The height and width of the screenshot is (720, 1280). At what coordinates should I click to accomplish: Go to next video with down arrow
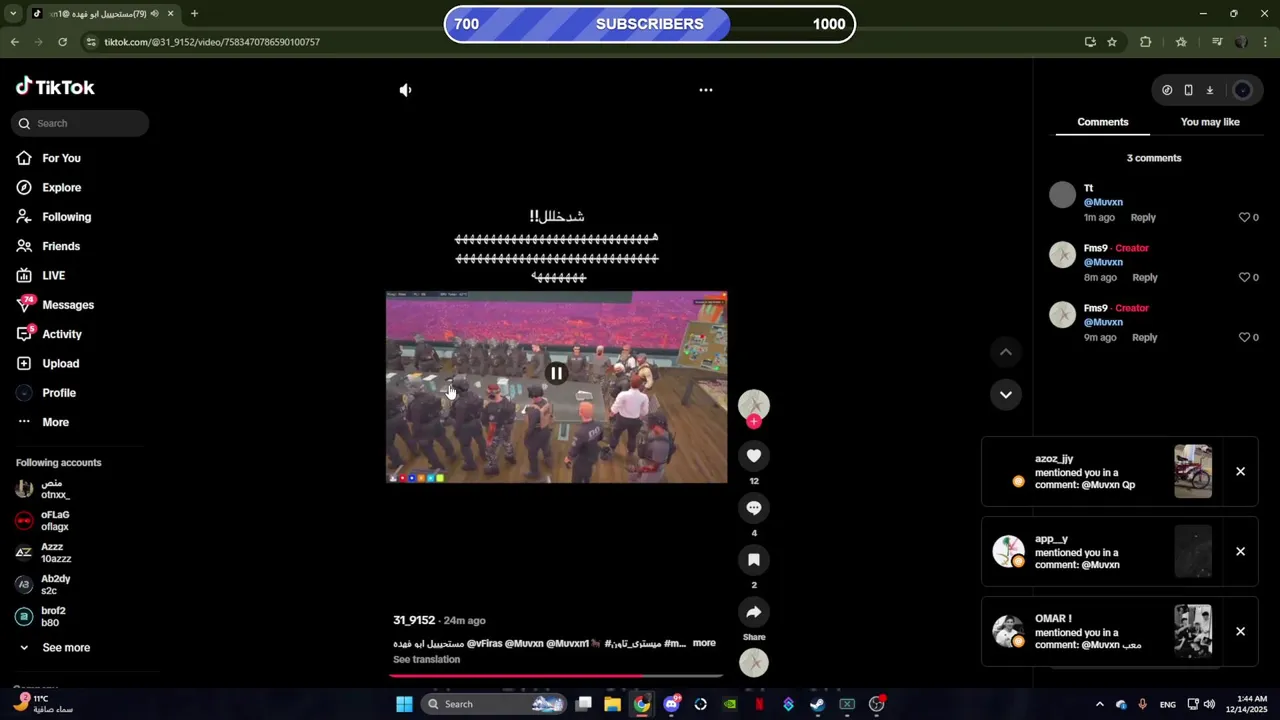pyautogui.click(x=1006, y=394)
